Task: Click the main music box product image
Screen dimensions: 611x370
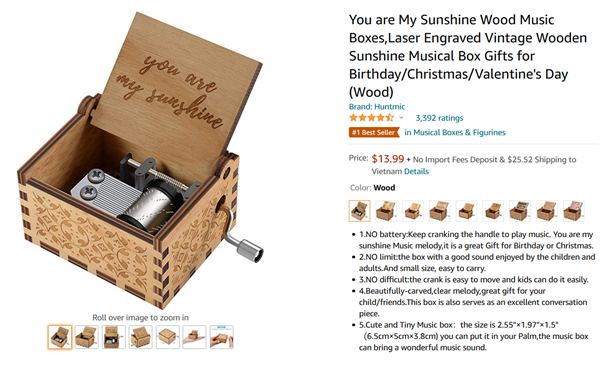Action: pos(141,160)
